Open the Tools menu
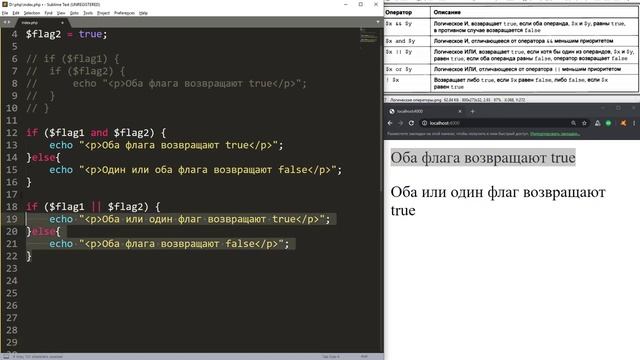 (88, 13)
